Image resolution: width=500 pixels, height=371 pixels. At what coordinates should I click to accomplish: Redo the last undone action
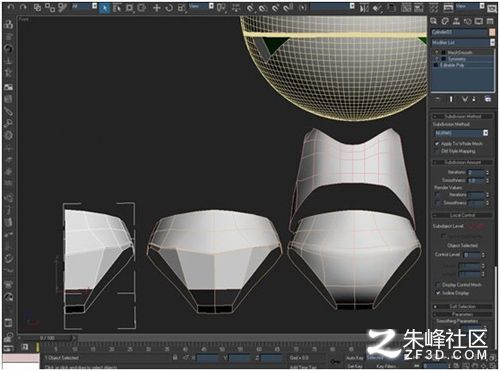pyautogui.click(x=23, y=7)
